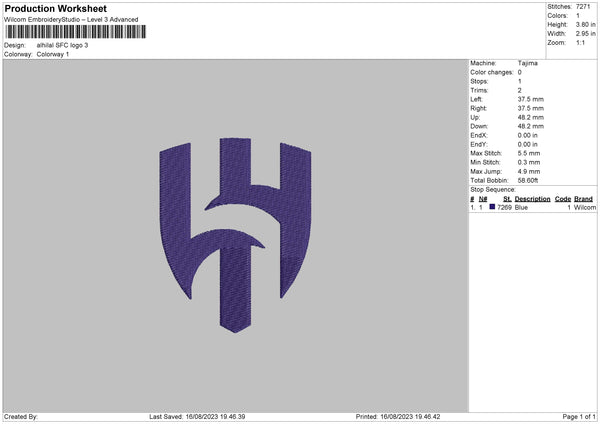
Task: Click the Code column header
Action: pyautogui.click(x=562, y=199)
